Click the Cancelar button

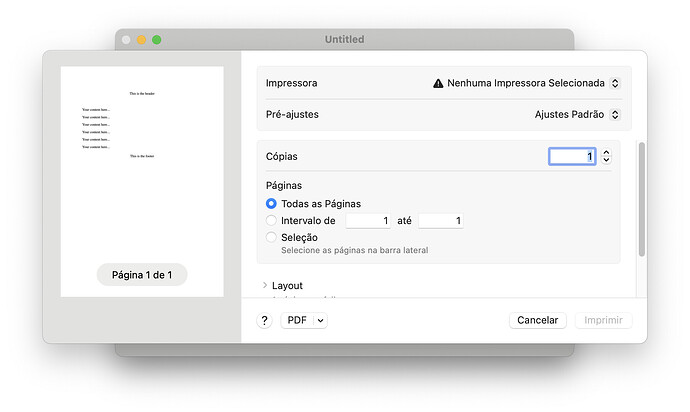click(538, 320)
